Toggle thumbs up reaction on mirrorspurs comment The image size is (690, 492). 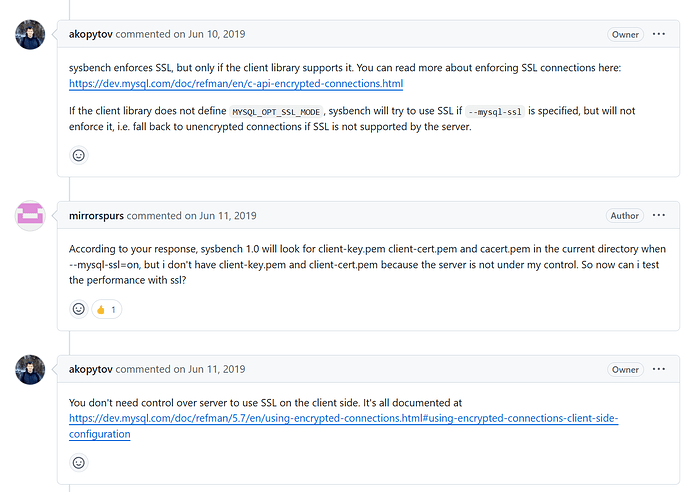pyautogui.click(x=106, y=309)
